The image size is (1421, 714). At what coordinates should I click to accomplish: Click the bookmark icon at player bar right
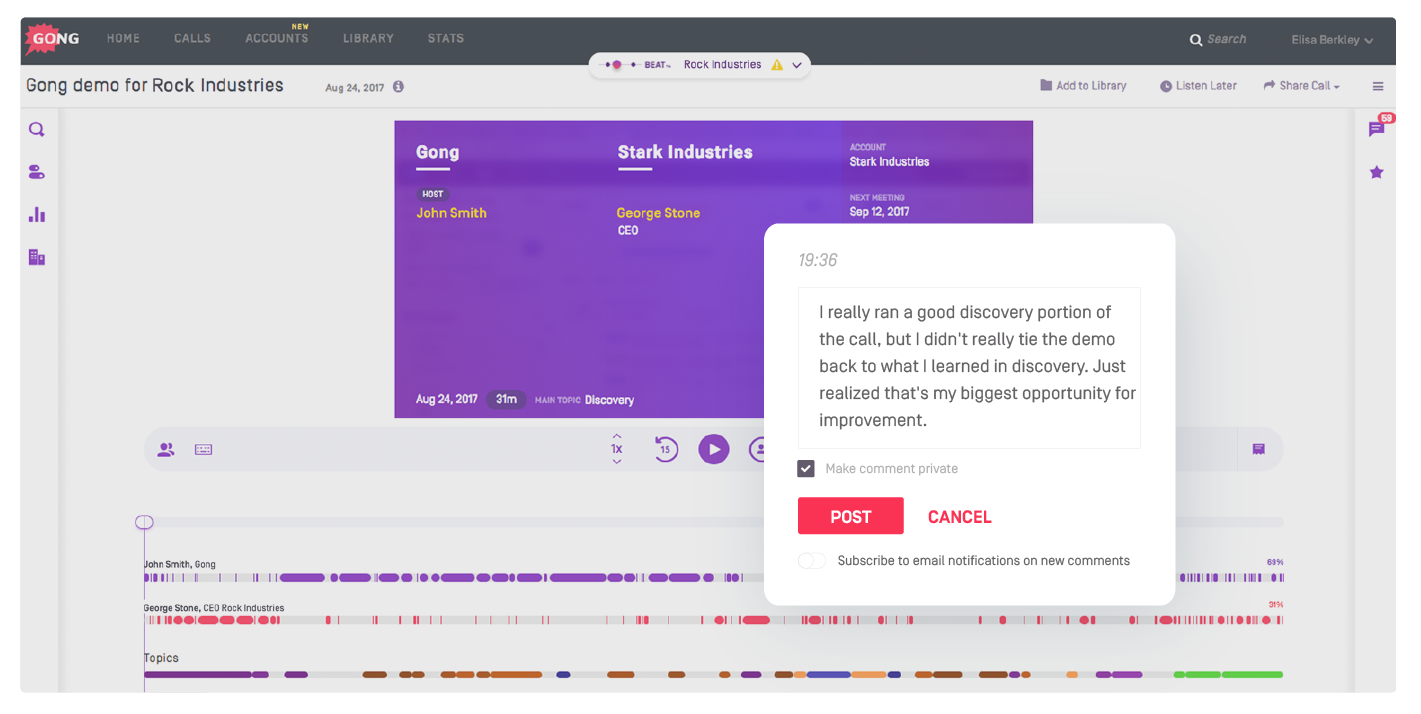(x=1258, y=449)
